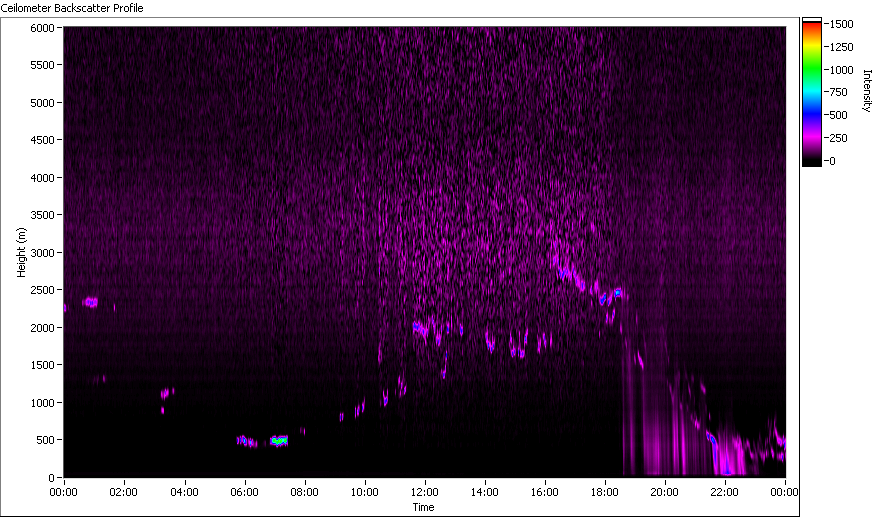Click the 4000 height axis tick

point(42,178)
